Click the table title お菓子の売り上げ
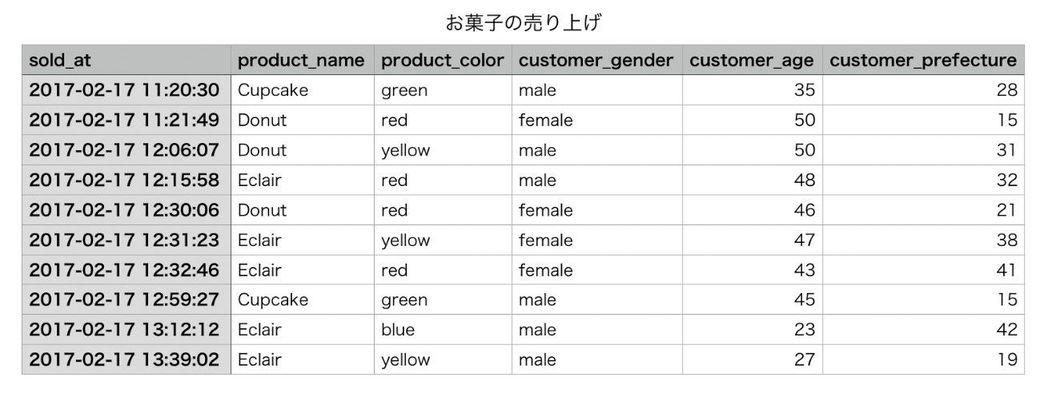This screenshot has width=1040, height=393. pos(523,24)
